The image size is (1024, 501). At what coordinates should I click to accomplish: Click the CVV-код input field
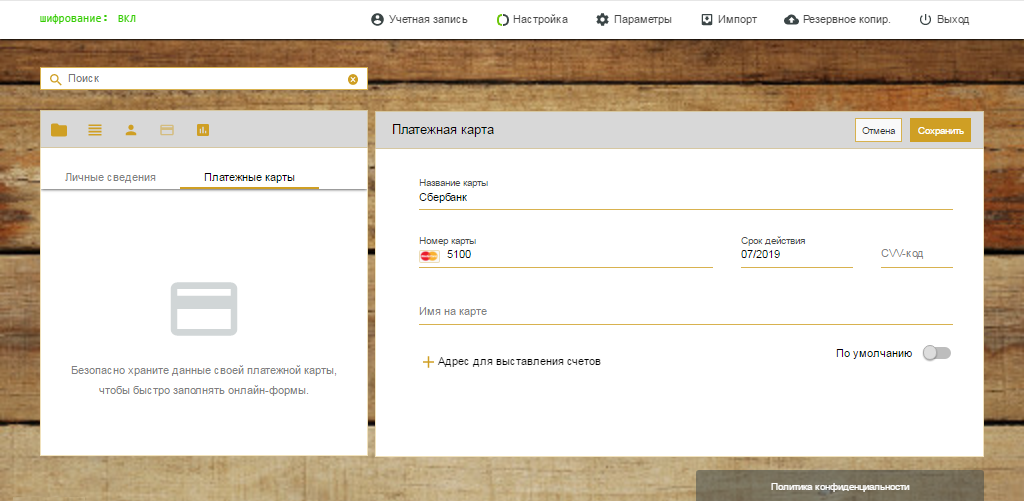click(915, 254)
